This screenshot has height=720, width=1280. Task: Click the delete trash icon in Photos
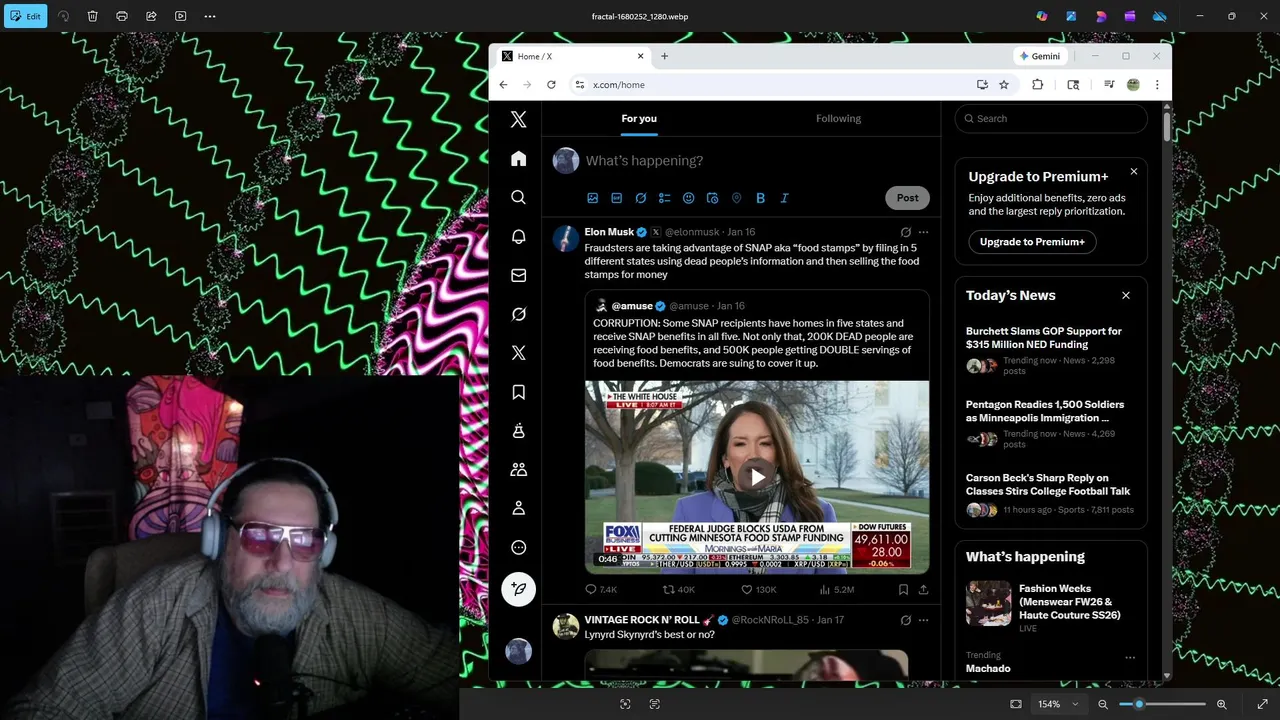click(93, 16)
